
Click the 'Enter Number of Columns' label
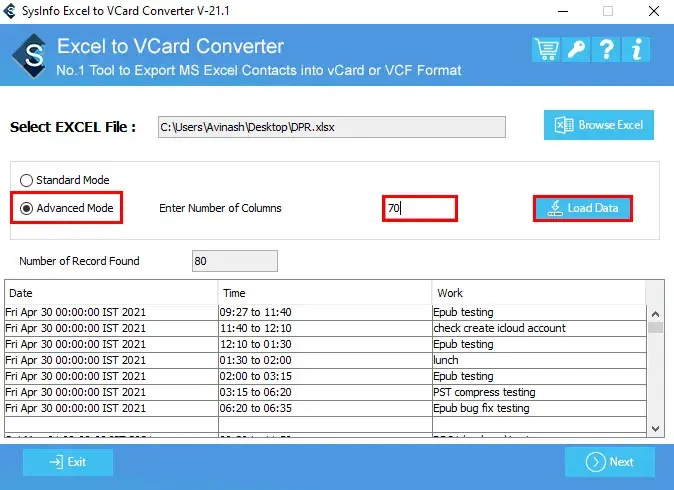coord(220,208)
